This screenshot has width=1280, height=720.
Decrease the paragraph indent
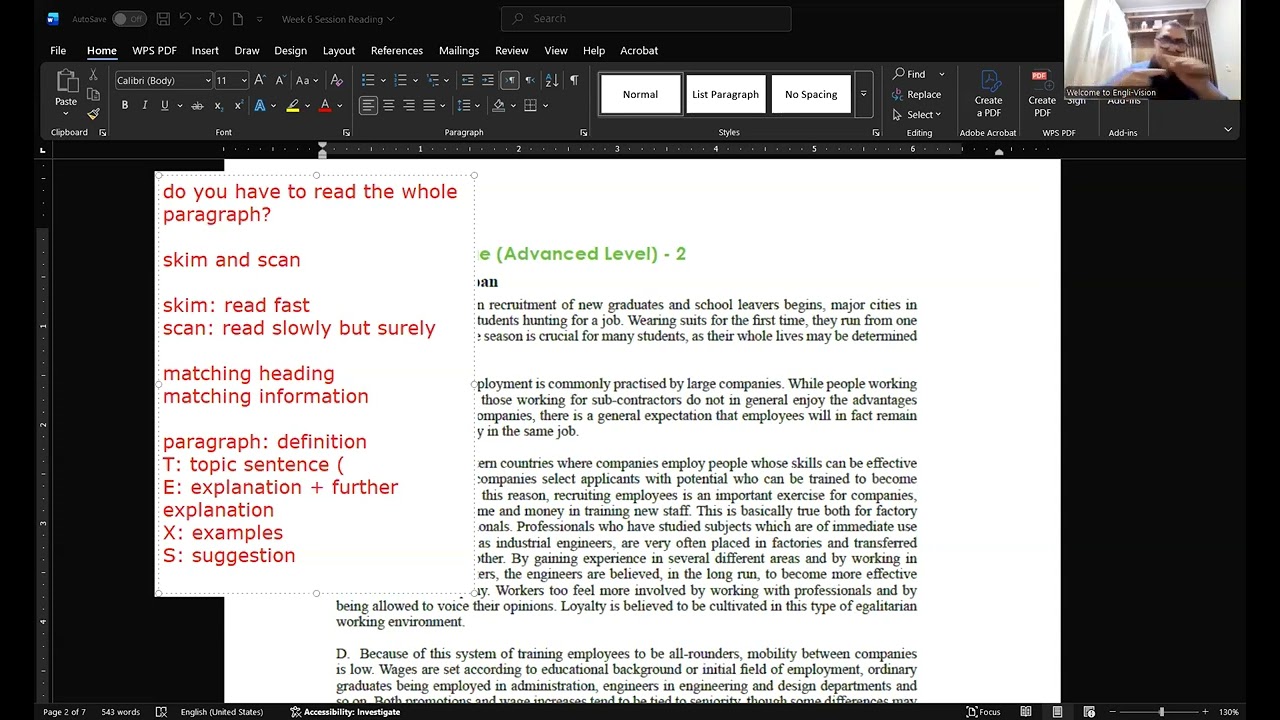pyautogui.click(x=467, y=80)
